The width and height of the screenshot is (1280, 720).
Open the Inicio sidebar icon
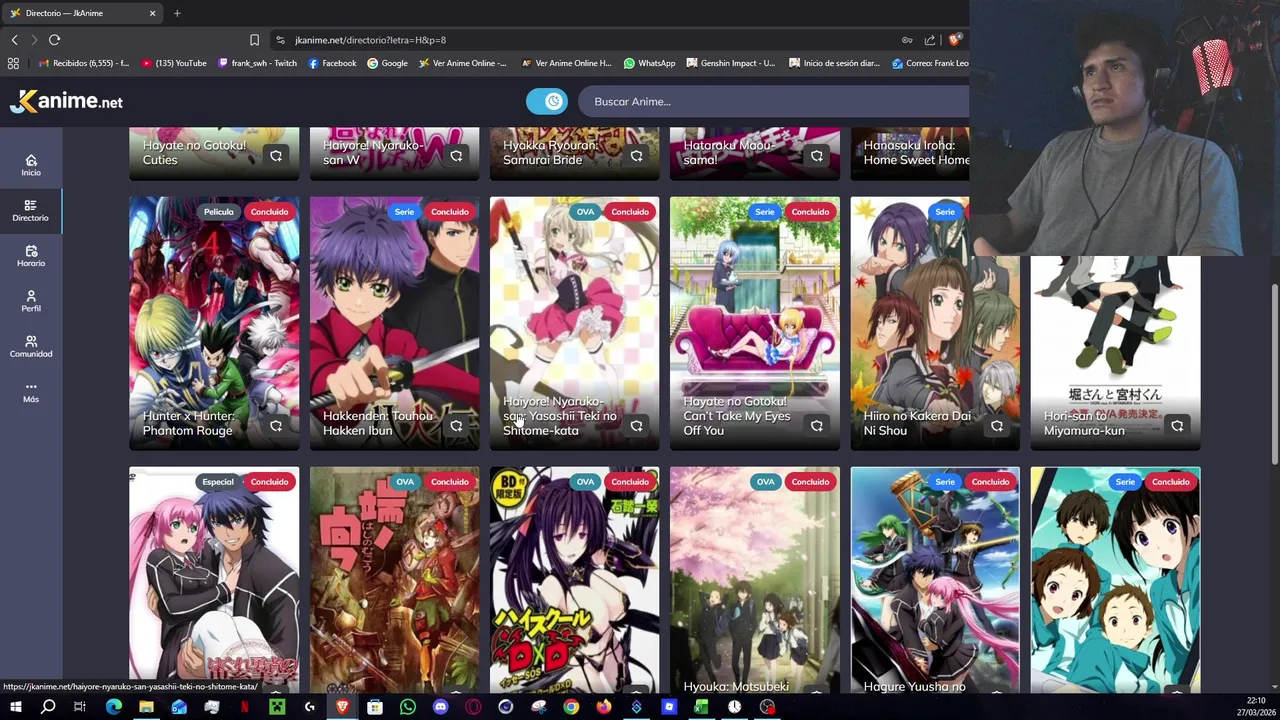31,165
